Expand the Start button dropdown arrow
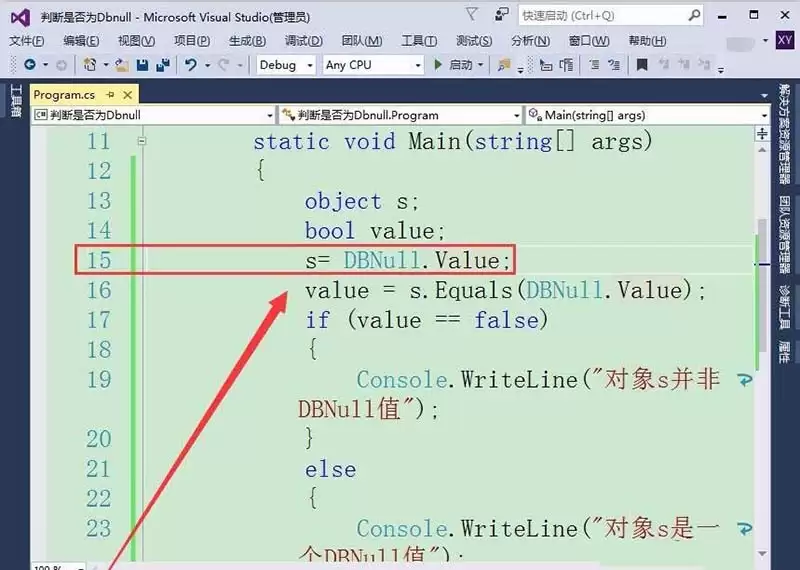 pos(480,65)
